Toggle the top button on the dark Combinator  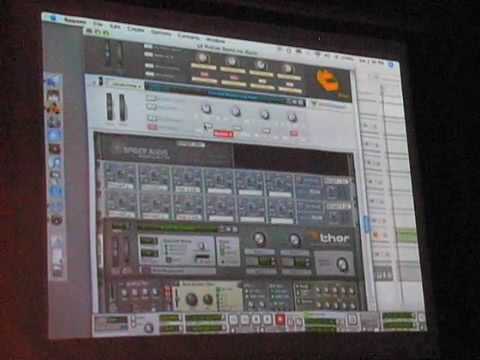149,47
